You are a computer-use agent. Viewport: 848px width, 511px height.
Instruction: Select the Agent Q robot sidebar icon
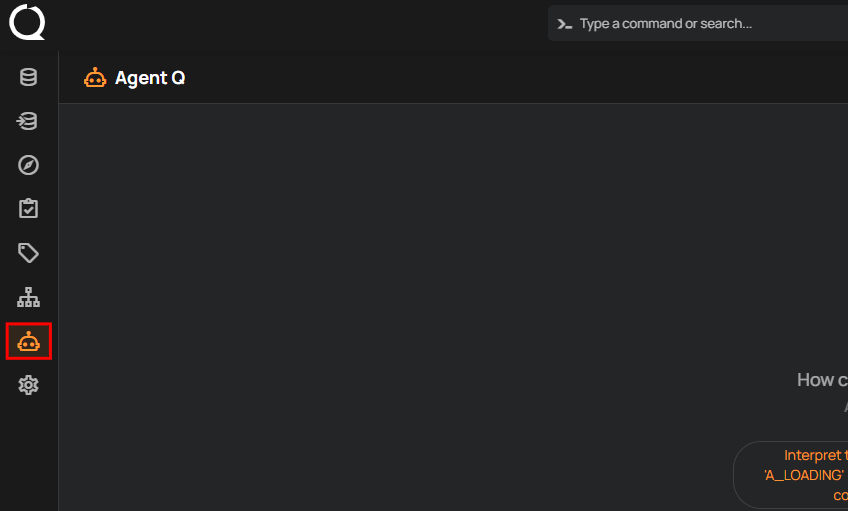pos(28,342)
